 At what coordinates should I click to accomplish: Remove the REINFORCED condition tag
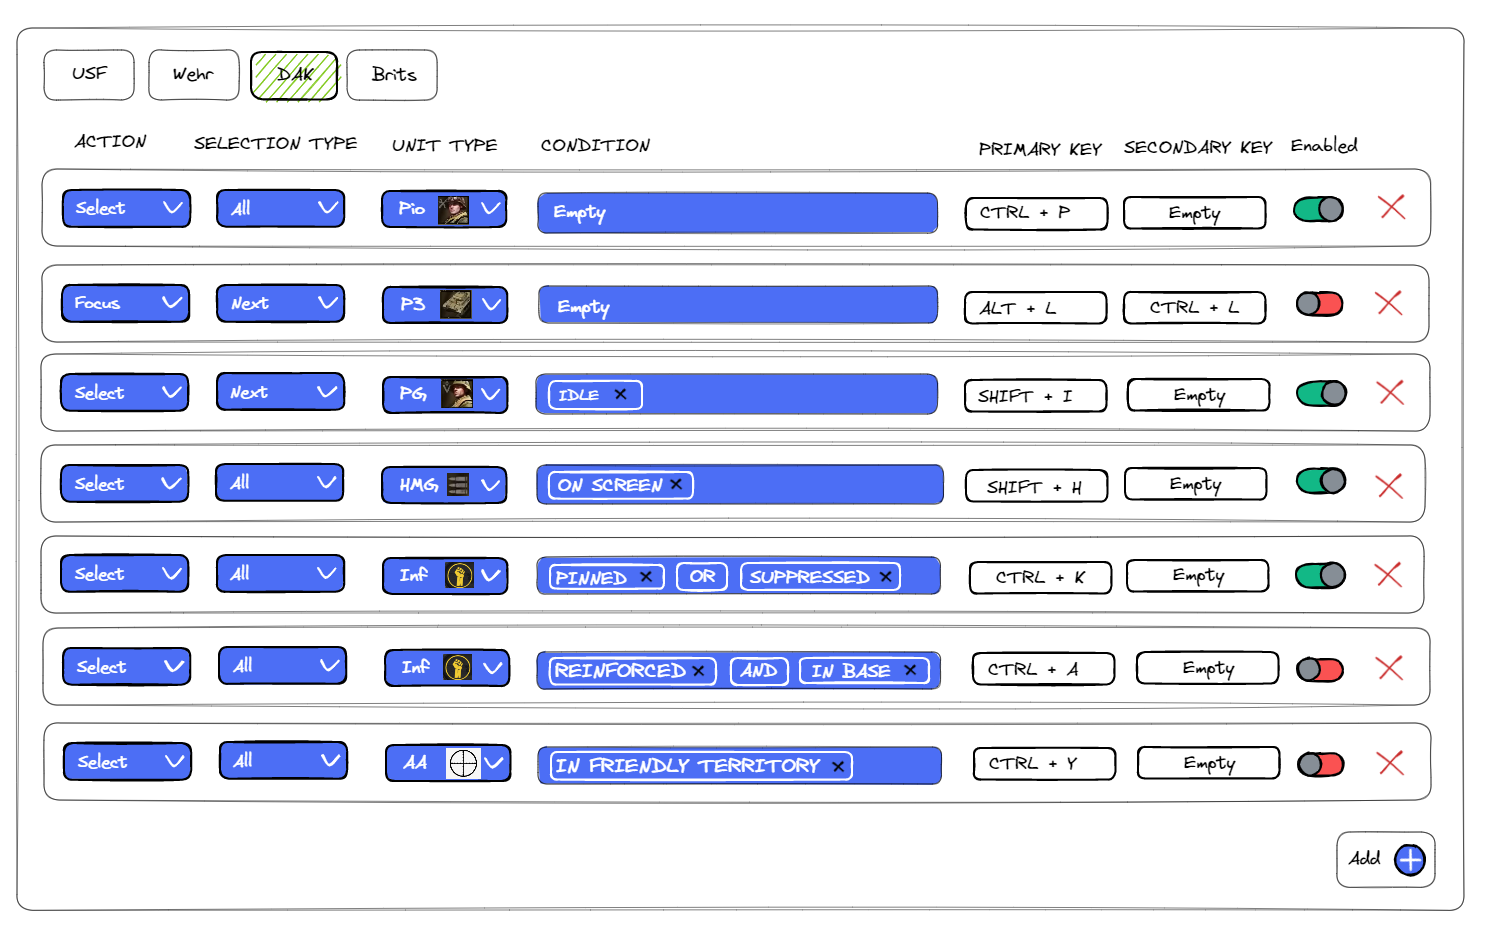point(698,671)
